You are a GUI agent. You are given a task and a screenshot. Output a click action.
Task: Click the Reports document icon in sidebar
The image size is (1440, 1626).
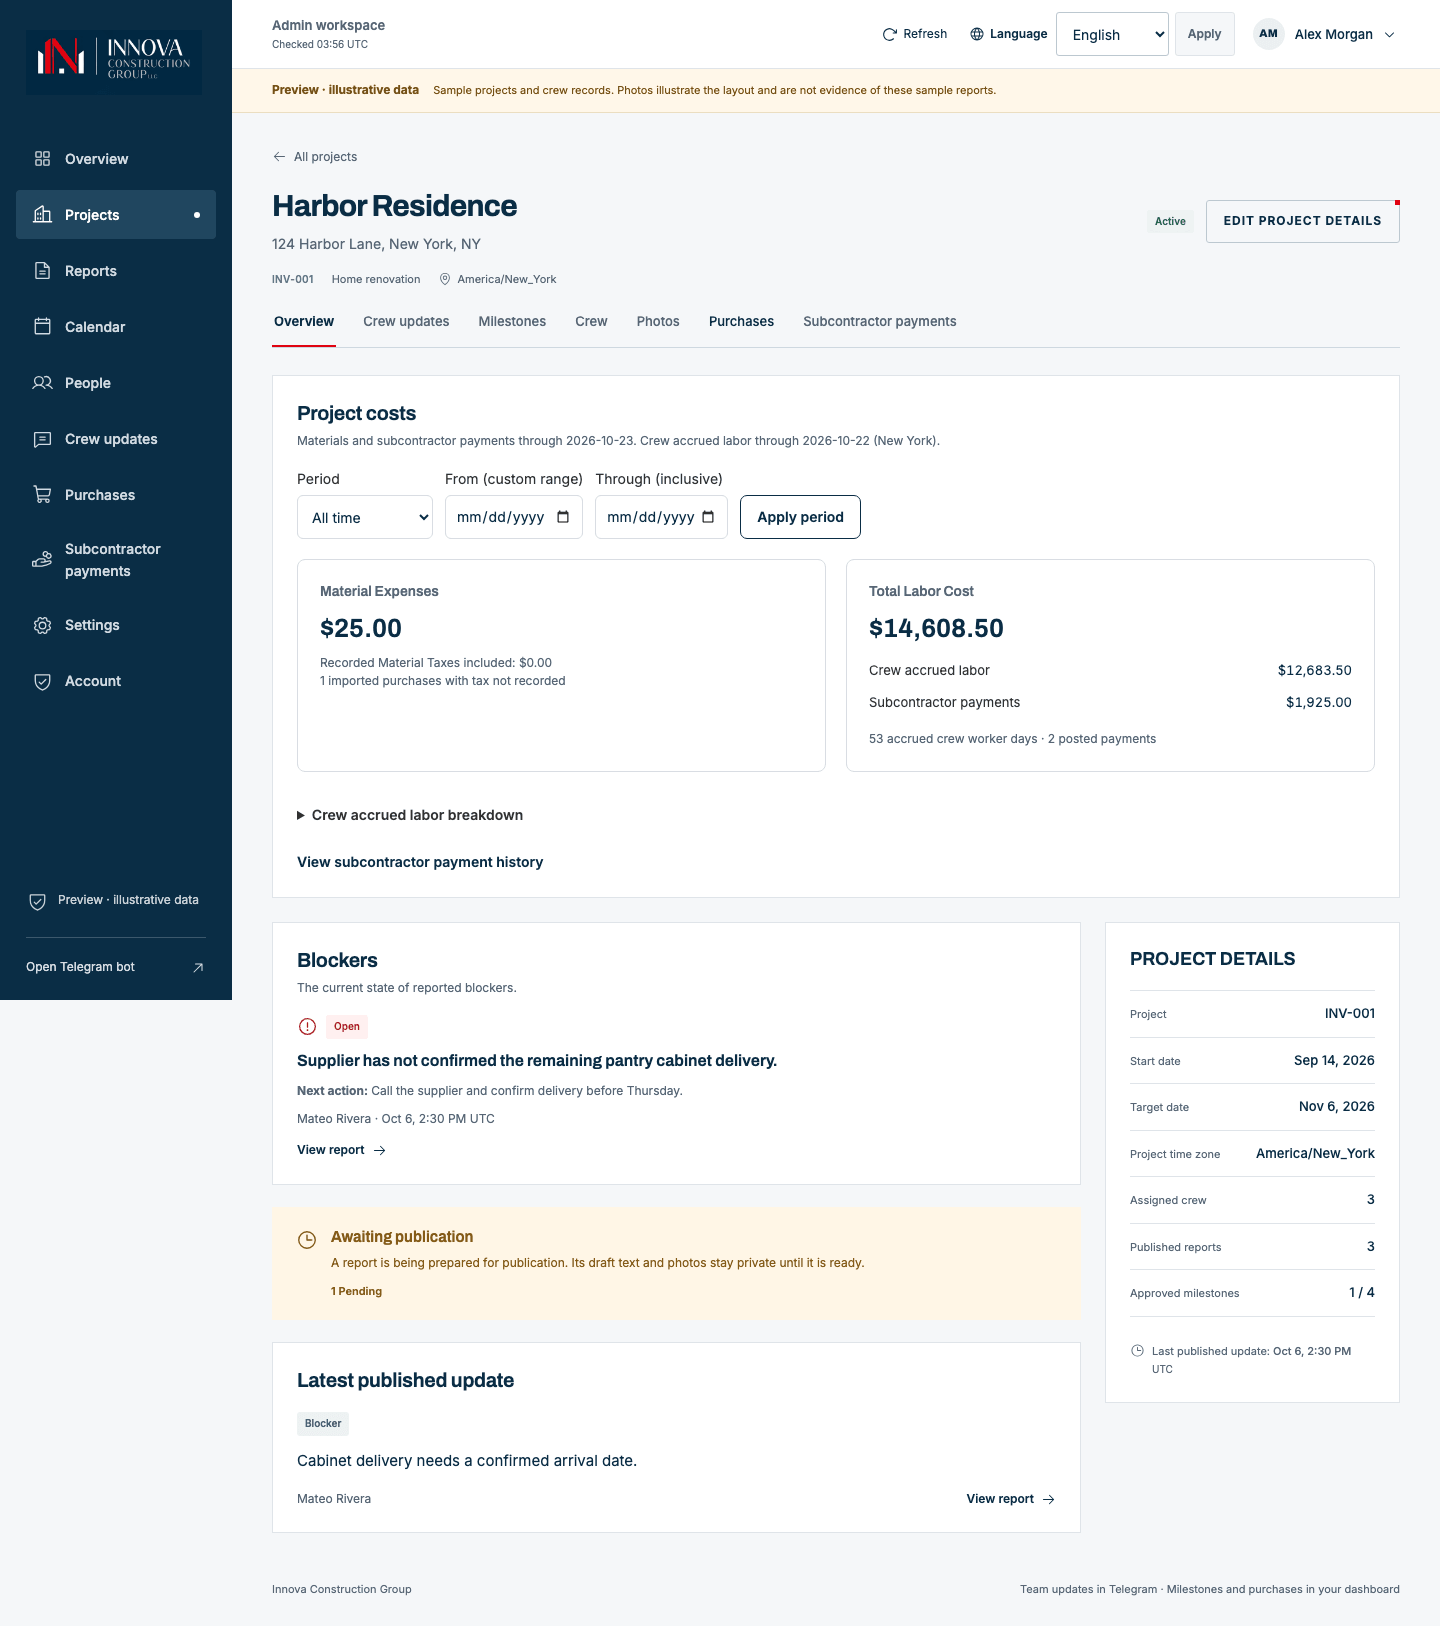coord(42,271)
